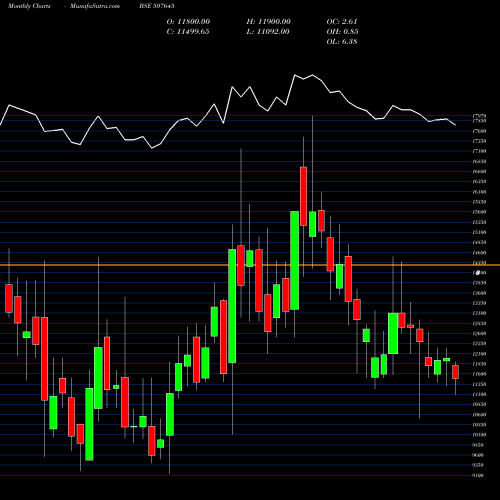
Task: Click the tallest red candle at the chart's peak
Action: pyautogui.click(x=303, y=196)
